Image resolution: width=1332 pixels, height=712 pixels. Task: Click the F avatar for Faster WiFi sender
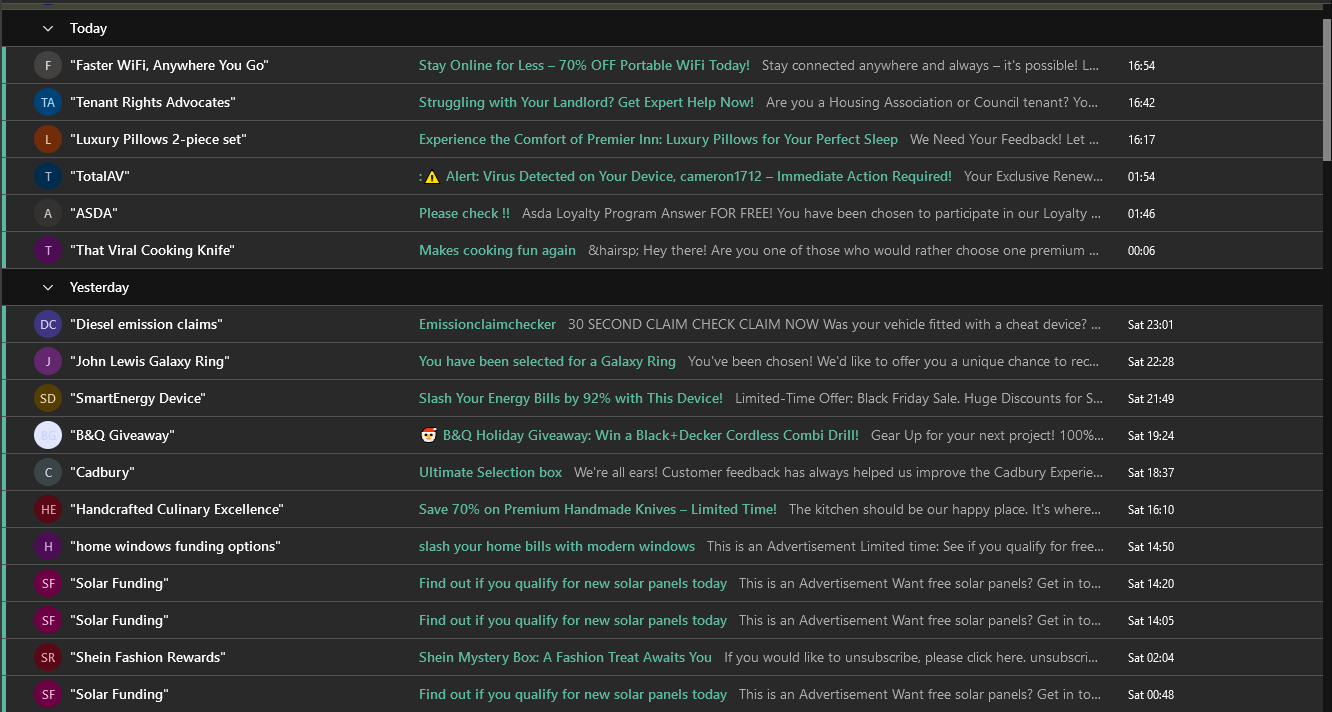click(x=48, y=66)
